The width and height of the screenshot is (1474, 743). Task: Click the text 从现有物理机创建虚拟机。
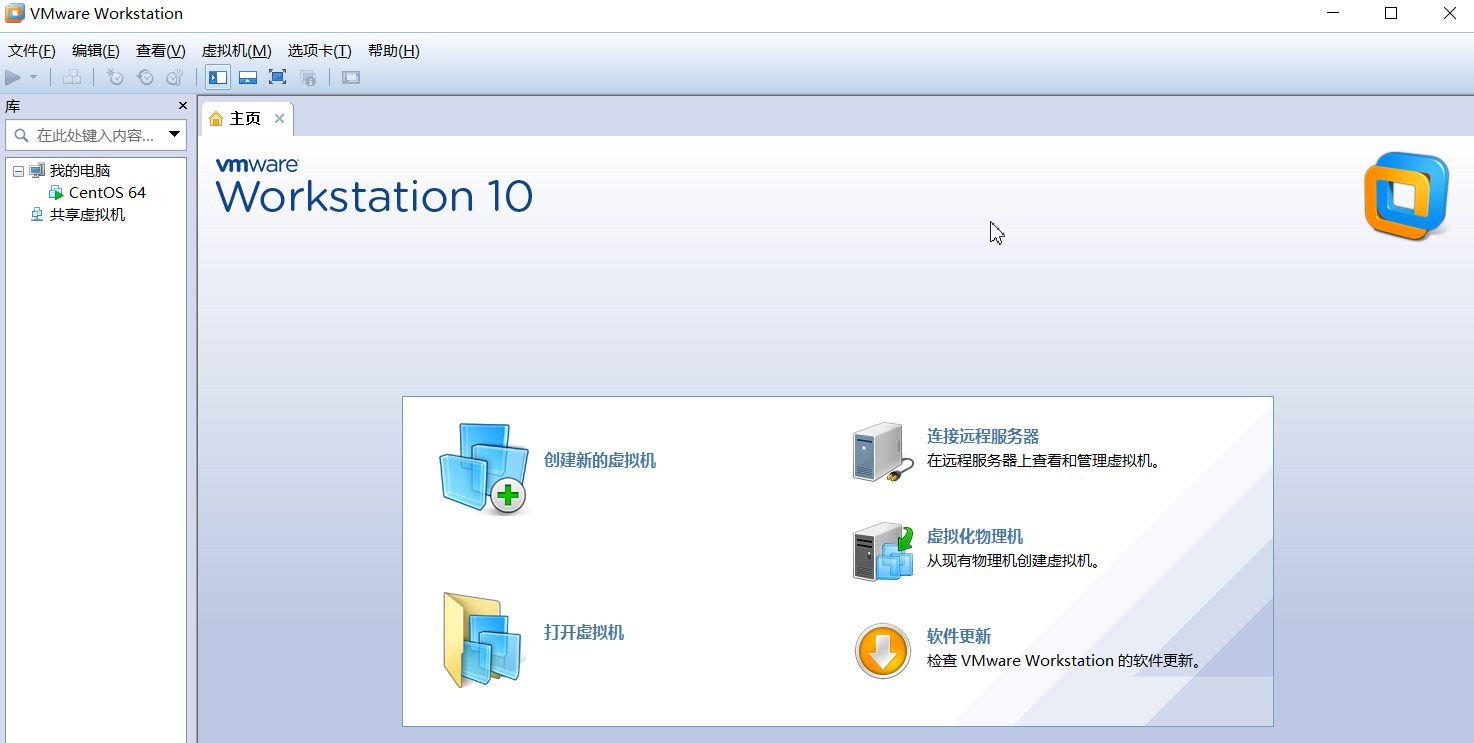(x=1013, y=561)
